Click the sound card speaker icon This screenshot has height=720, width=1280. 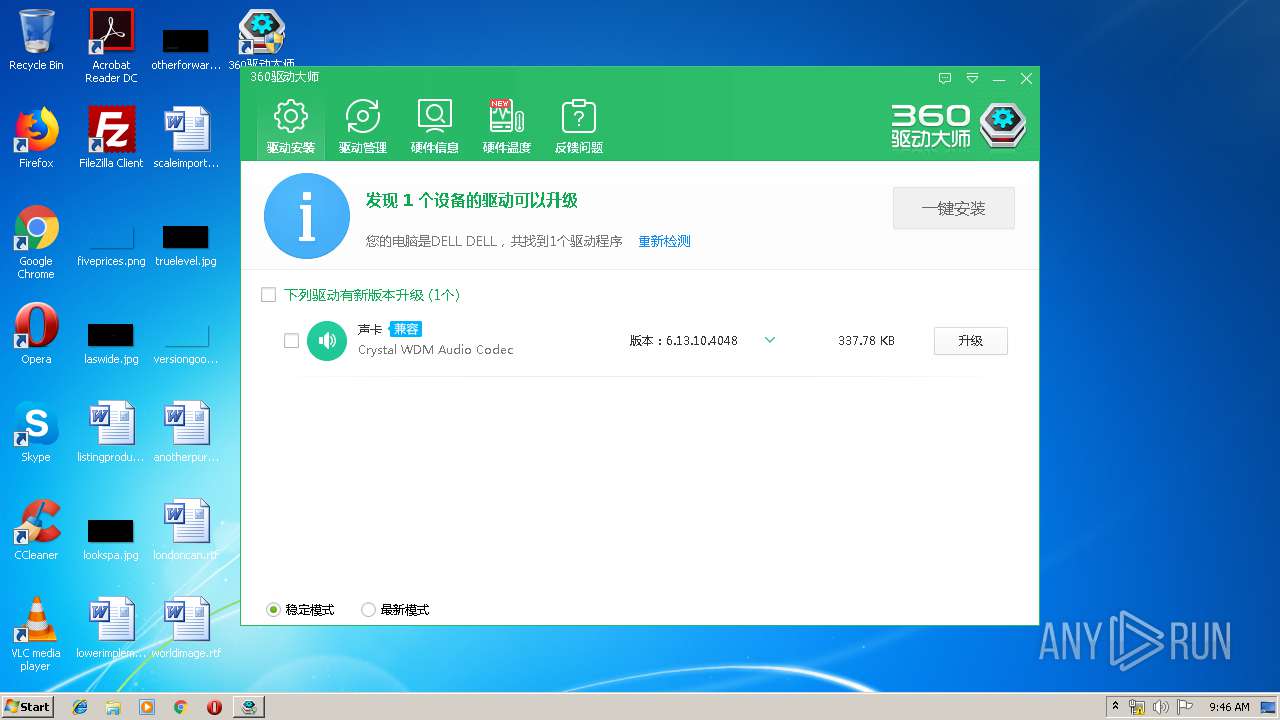point(327,341)
